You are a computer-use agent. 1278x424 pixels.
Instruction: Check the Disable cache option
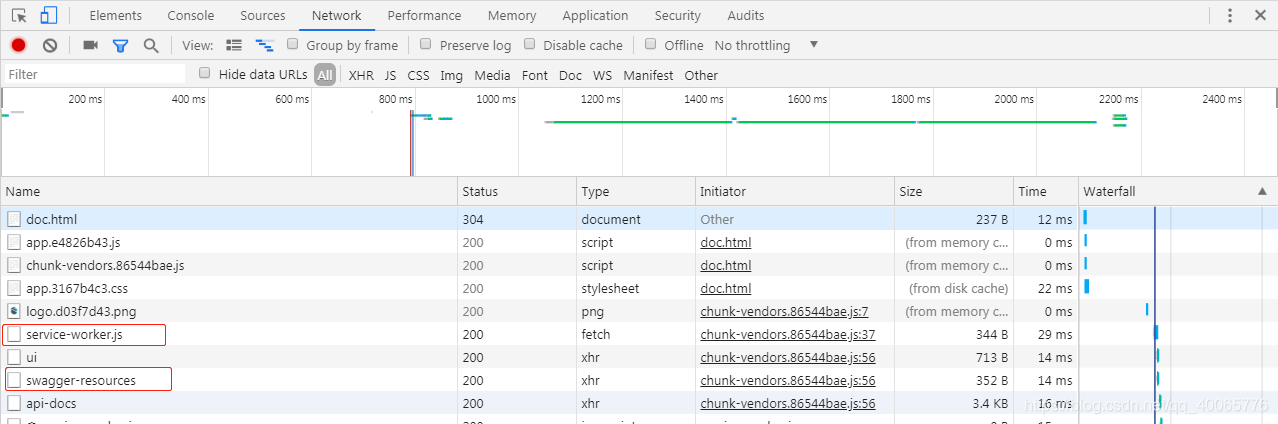pyautogui.click(x=530, y=45)
